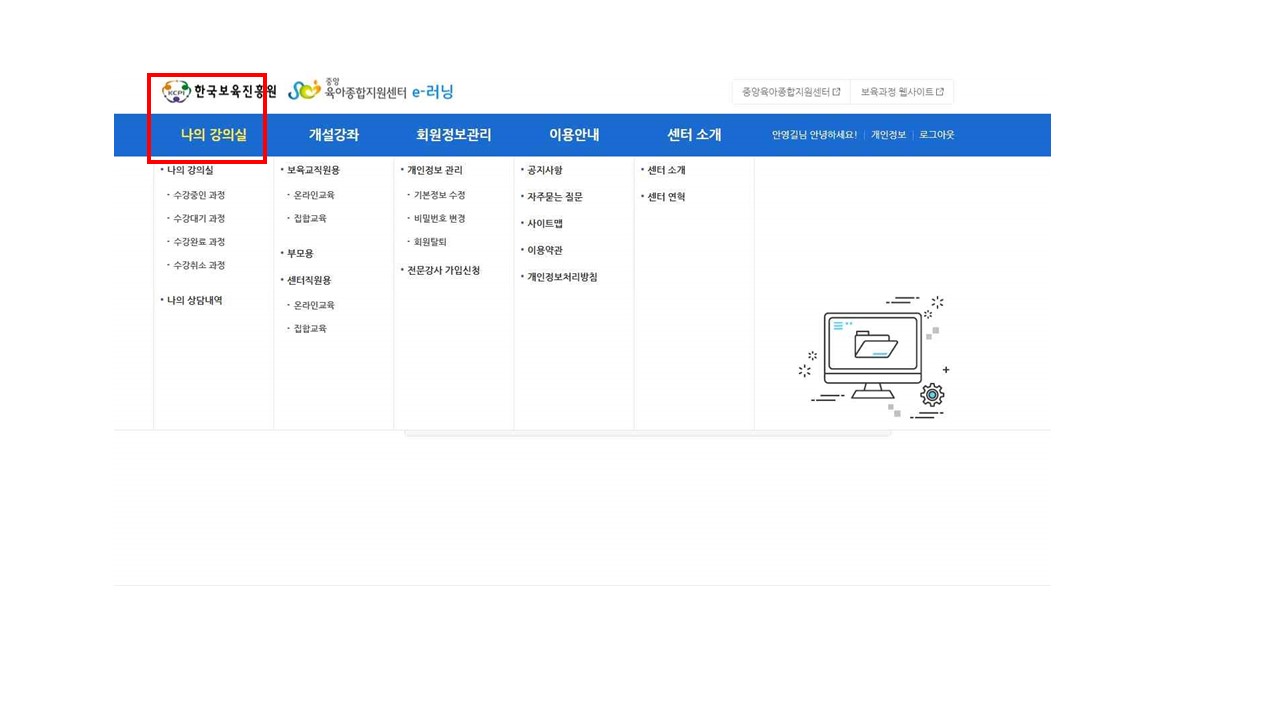
Task: Click 개인정보 in the top bar
Action: pyautogui.click(x=888, y=135)
